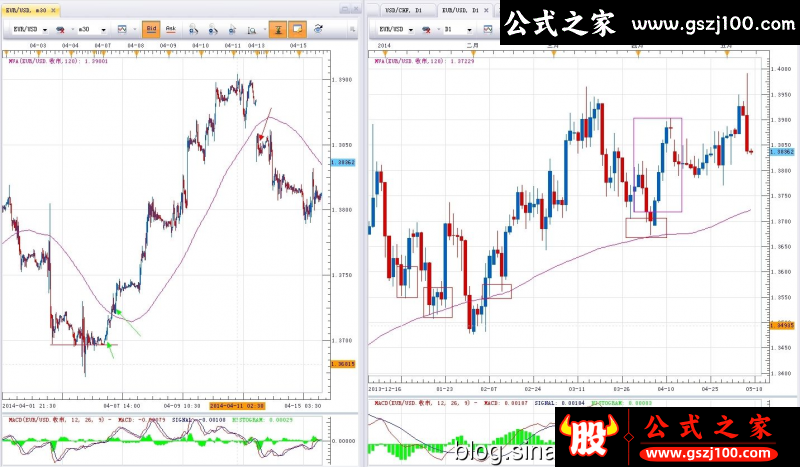800x467 pixels.
Task: Select the MVA 1.39801 indicator label on the m30 chart
Action: click(x=59, y=61)
